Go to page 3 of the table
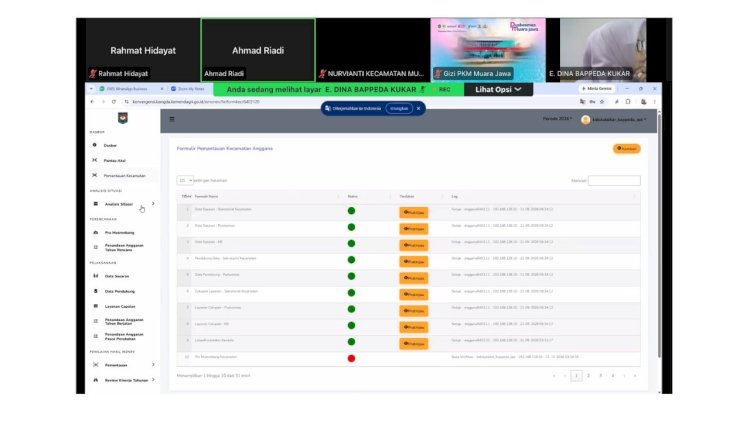 601,376
